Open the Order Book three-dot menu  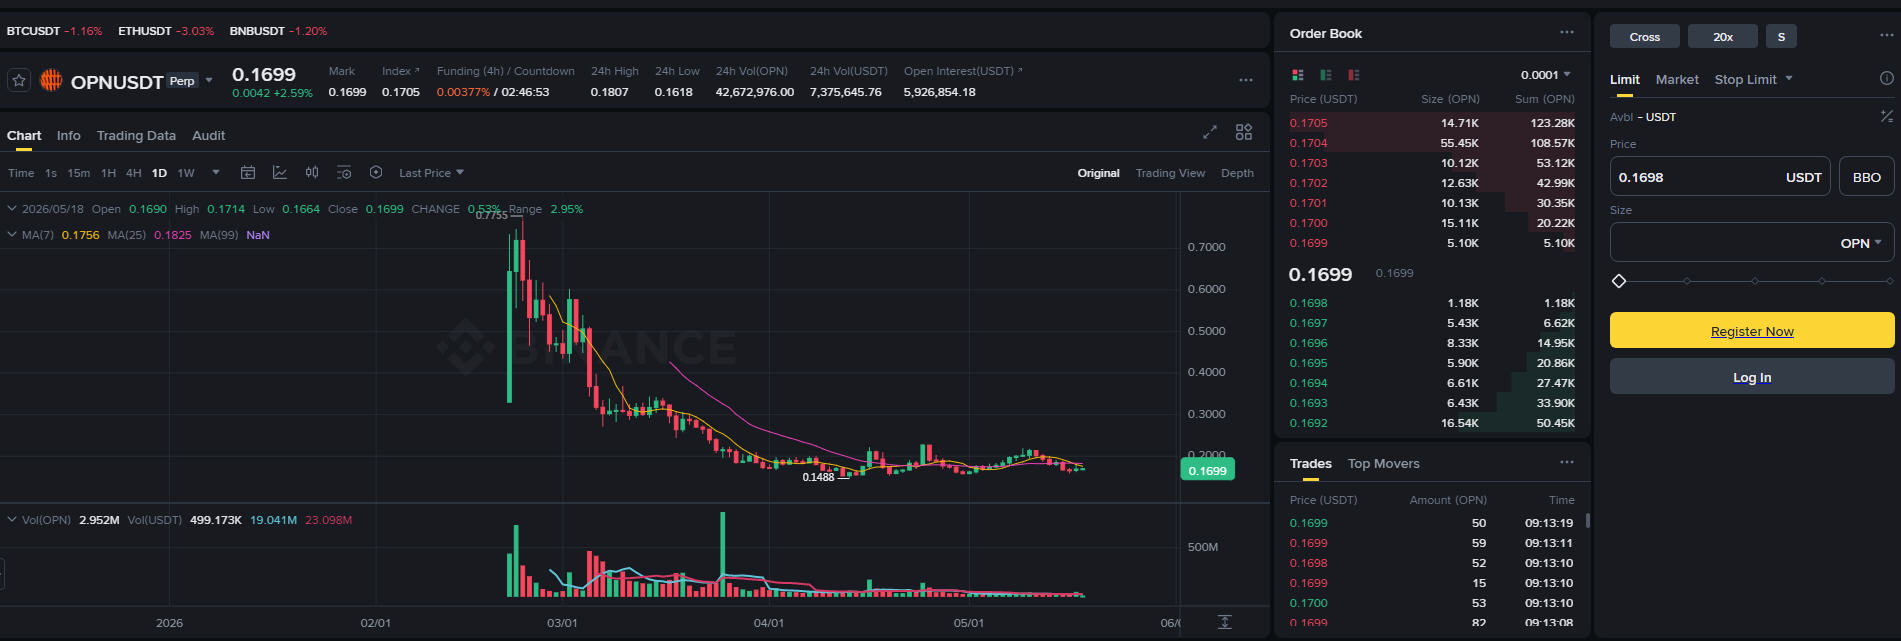pyautogui.click(x=1567, y=33)
